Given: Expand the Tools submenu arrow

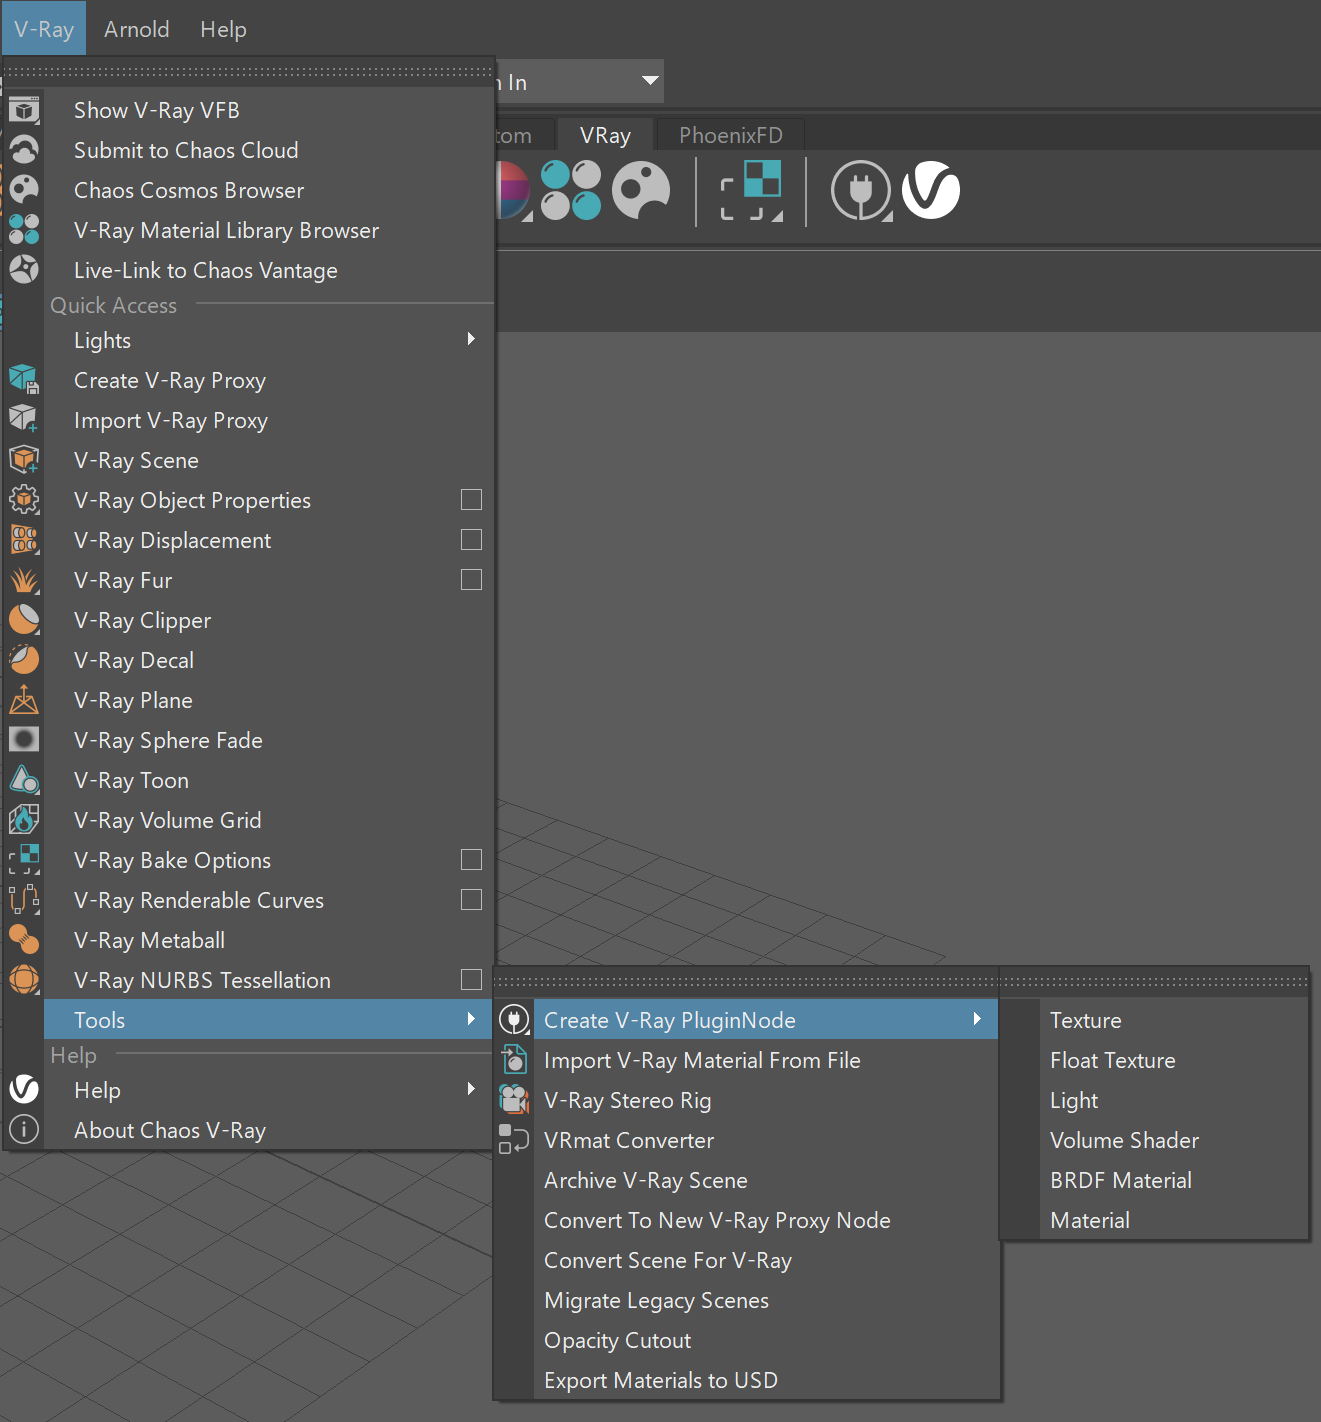Looking at the screenshot, I should point(471,1019).
